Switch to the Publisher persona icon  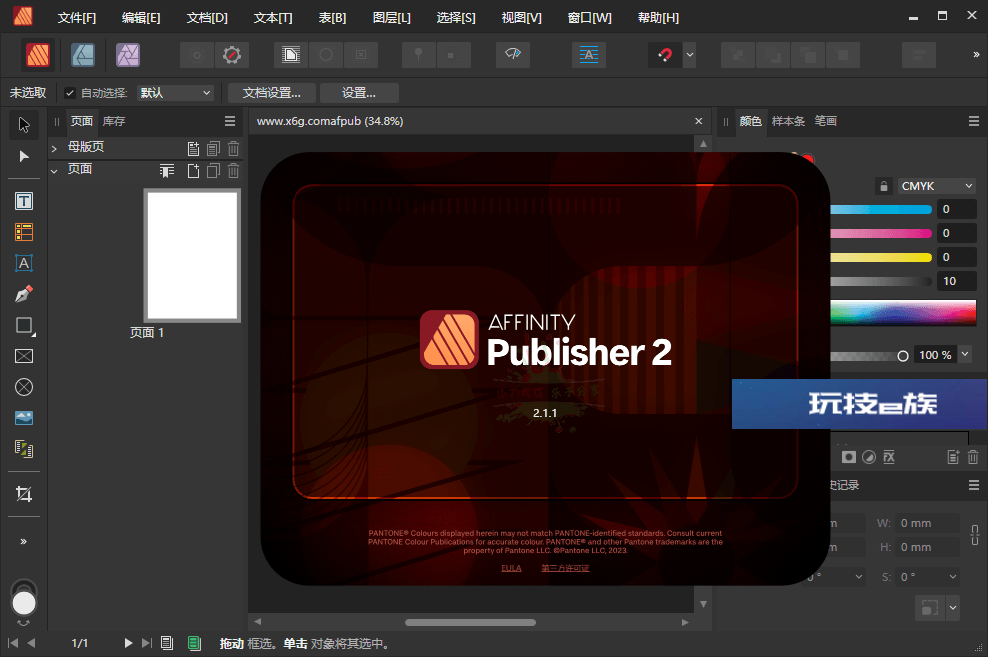tap(38, 55)
